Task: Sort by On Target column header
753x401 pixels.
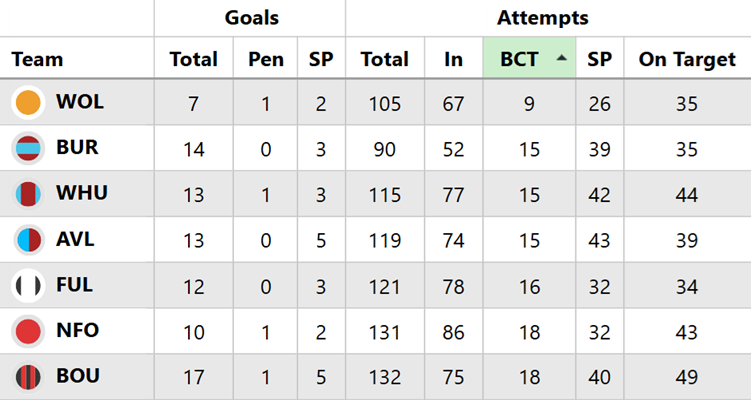Action: coord(686,60)
